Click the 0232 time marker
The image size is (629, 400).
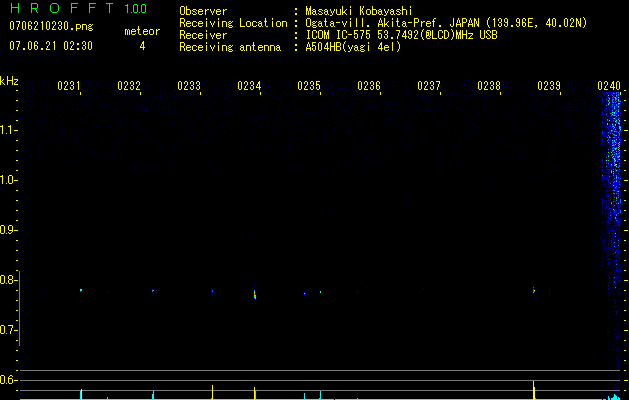pyautogui.click(x=129, y=85)
